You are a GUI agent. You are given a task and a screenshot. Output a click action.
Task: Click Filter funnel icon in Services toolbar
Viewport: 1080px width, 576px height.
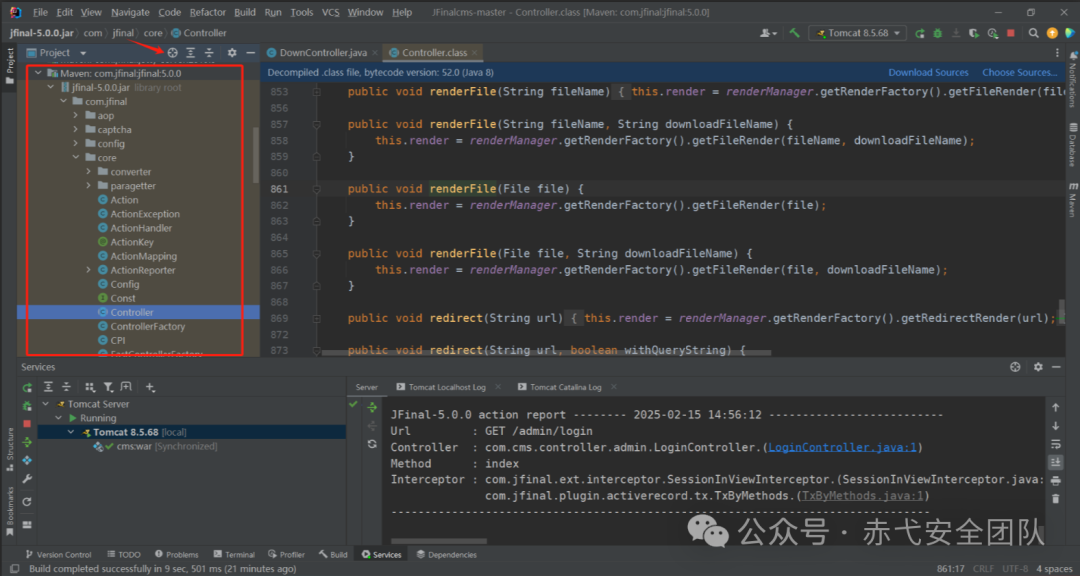[108, 387]
